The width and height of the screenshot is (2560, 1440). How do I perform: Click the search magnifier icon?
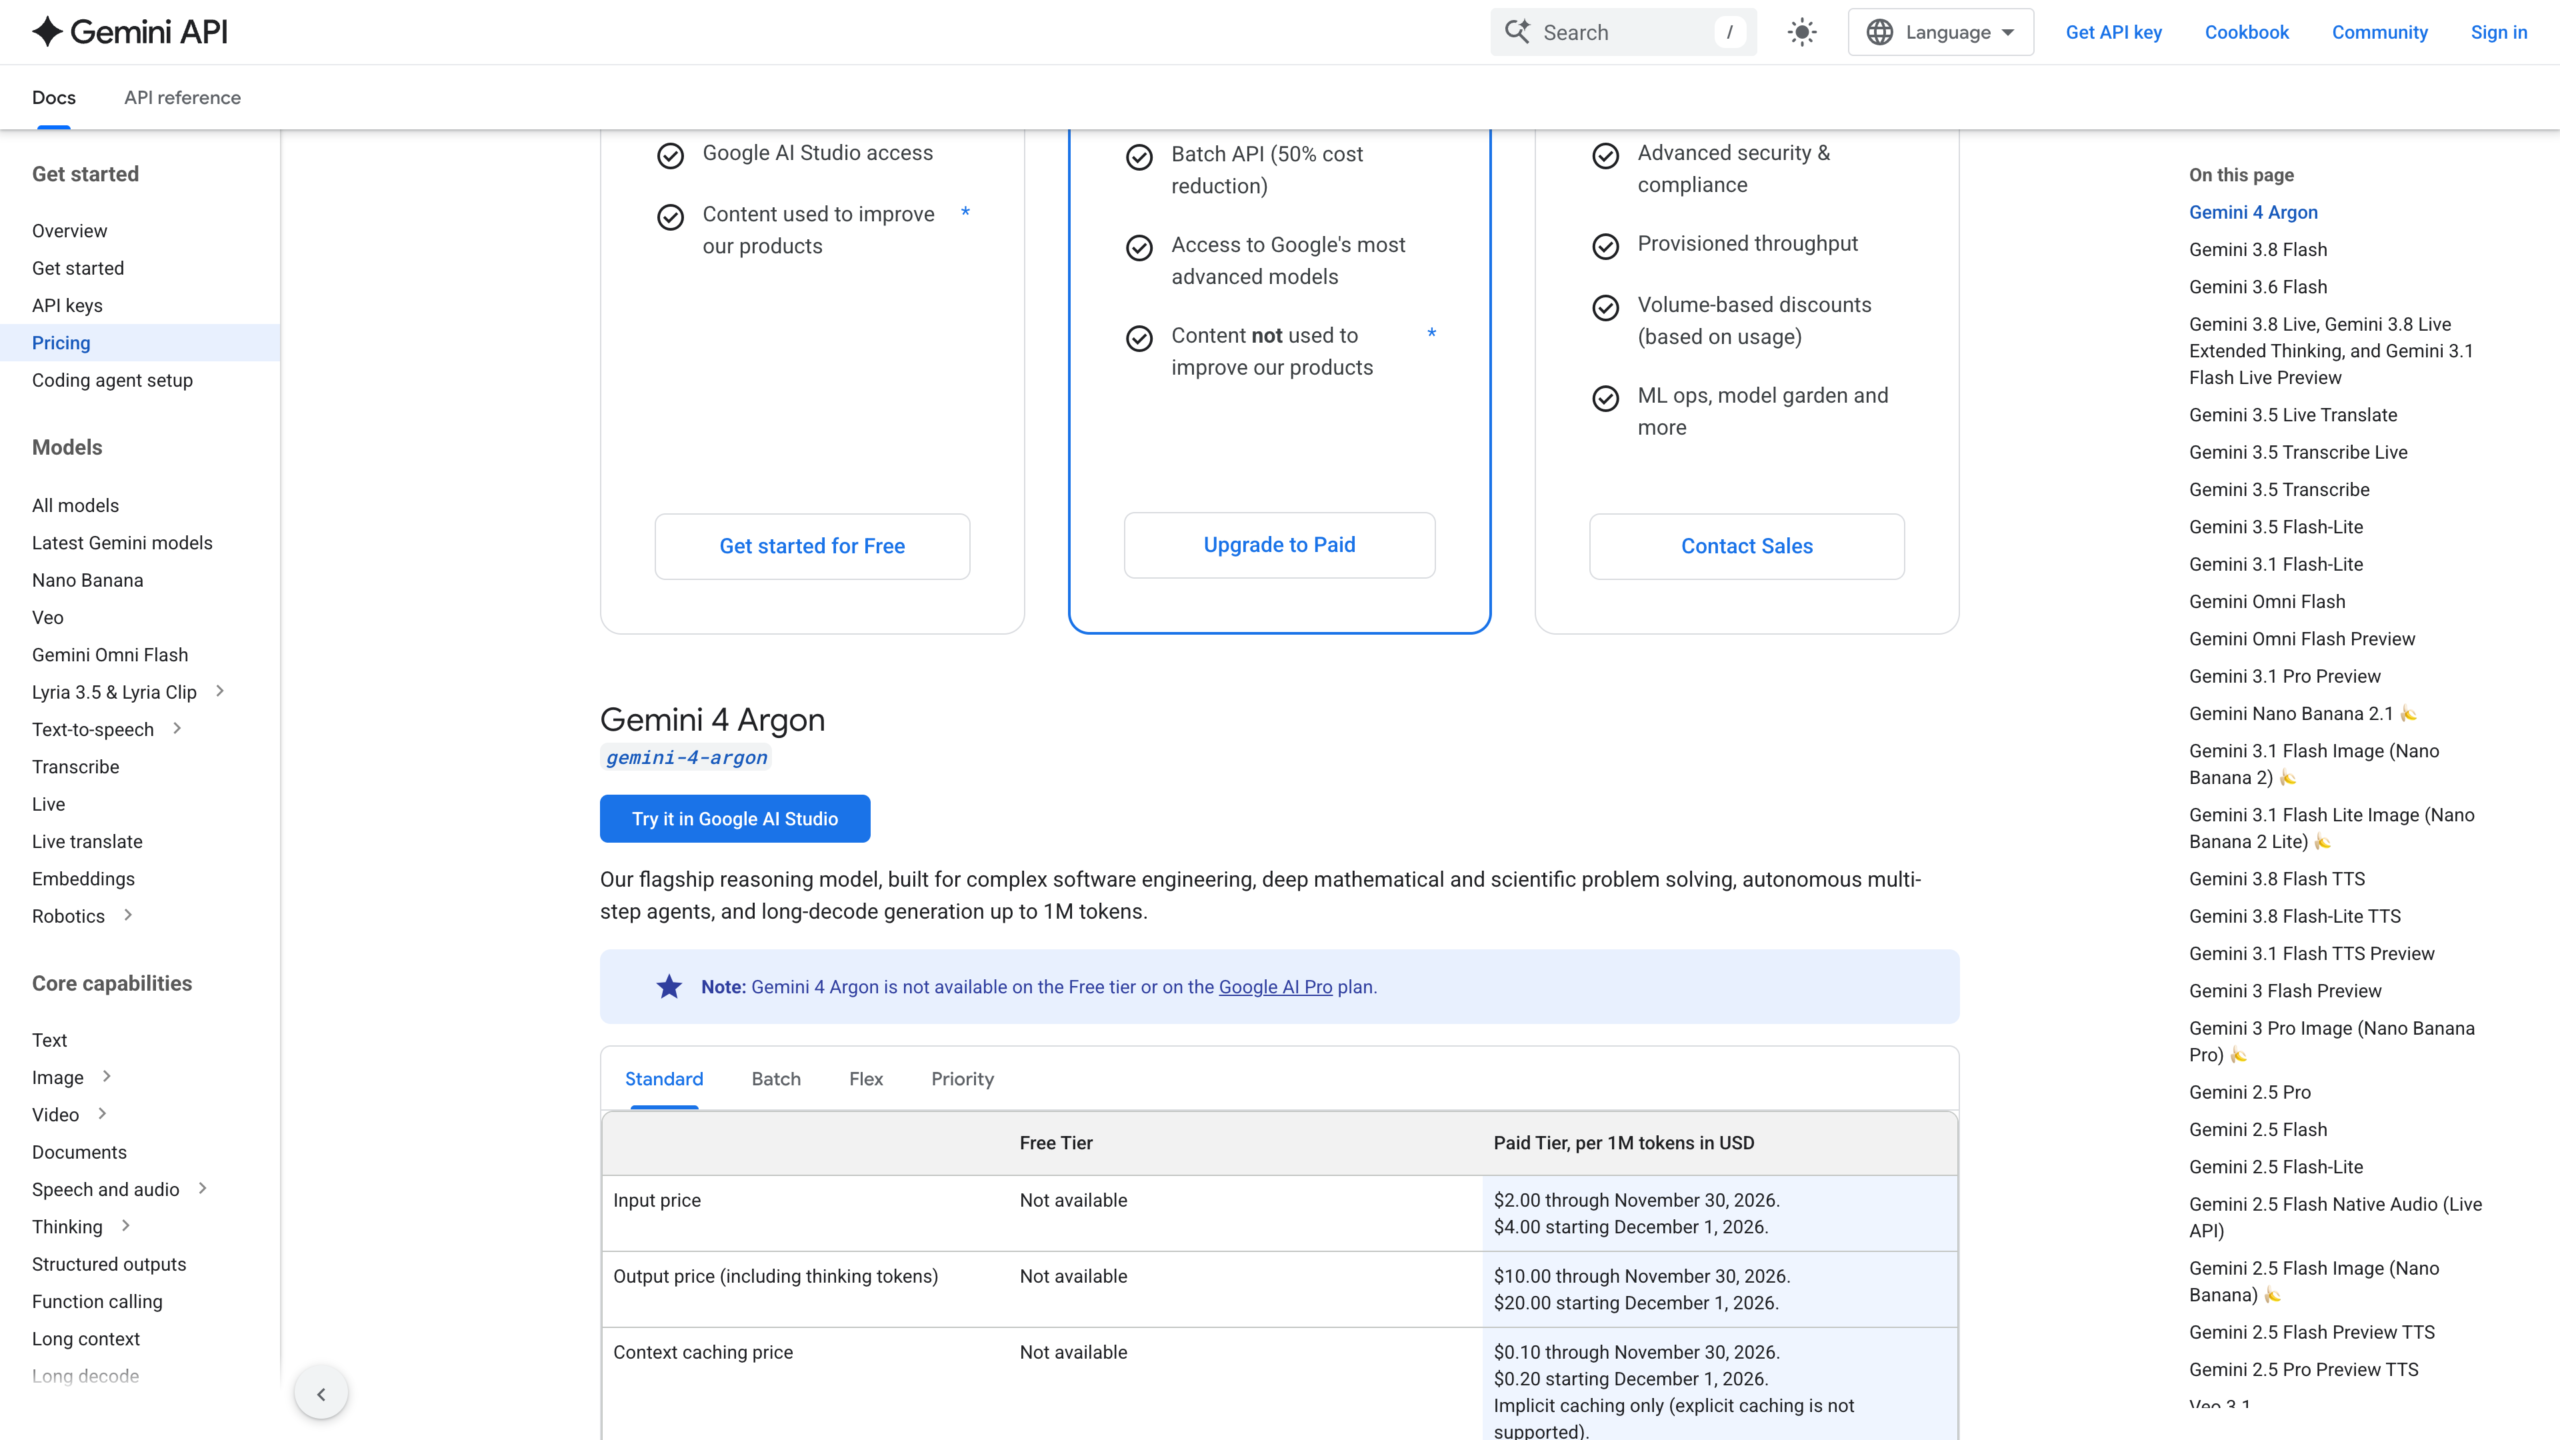point(1517,32)
